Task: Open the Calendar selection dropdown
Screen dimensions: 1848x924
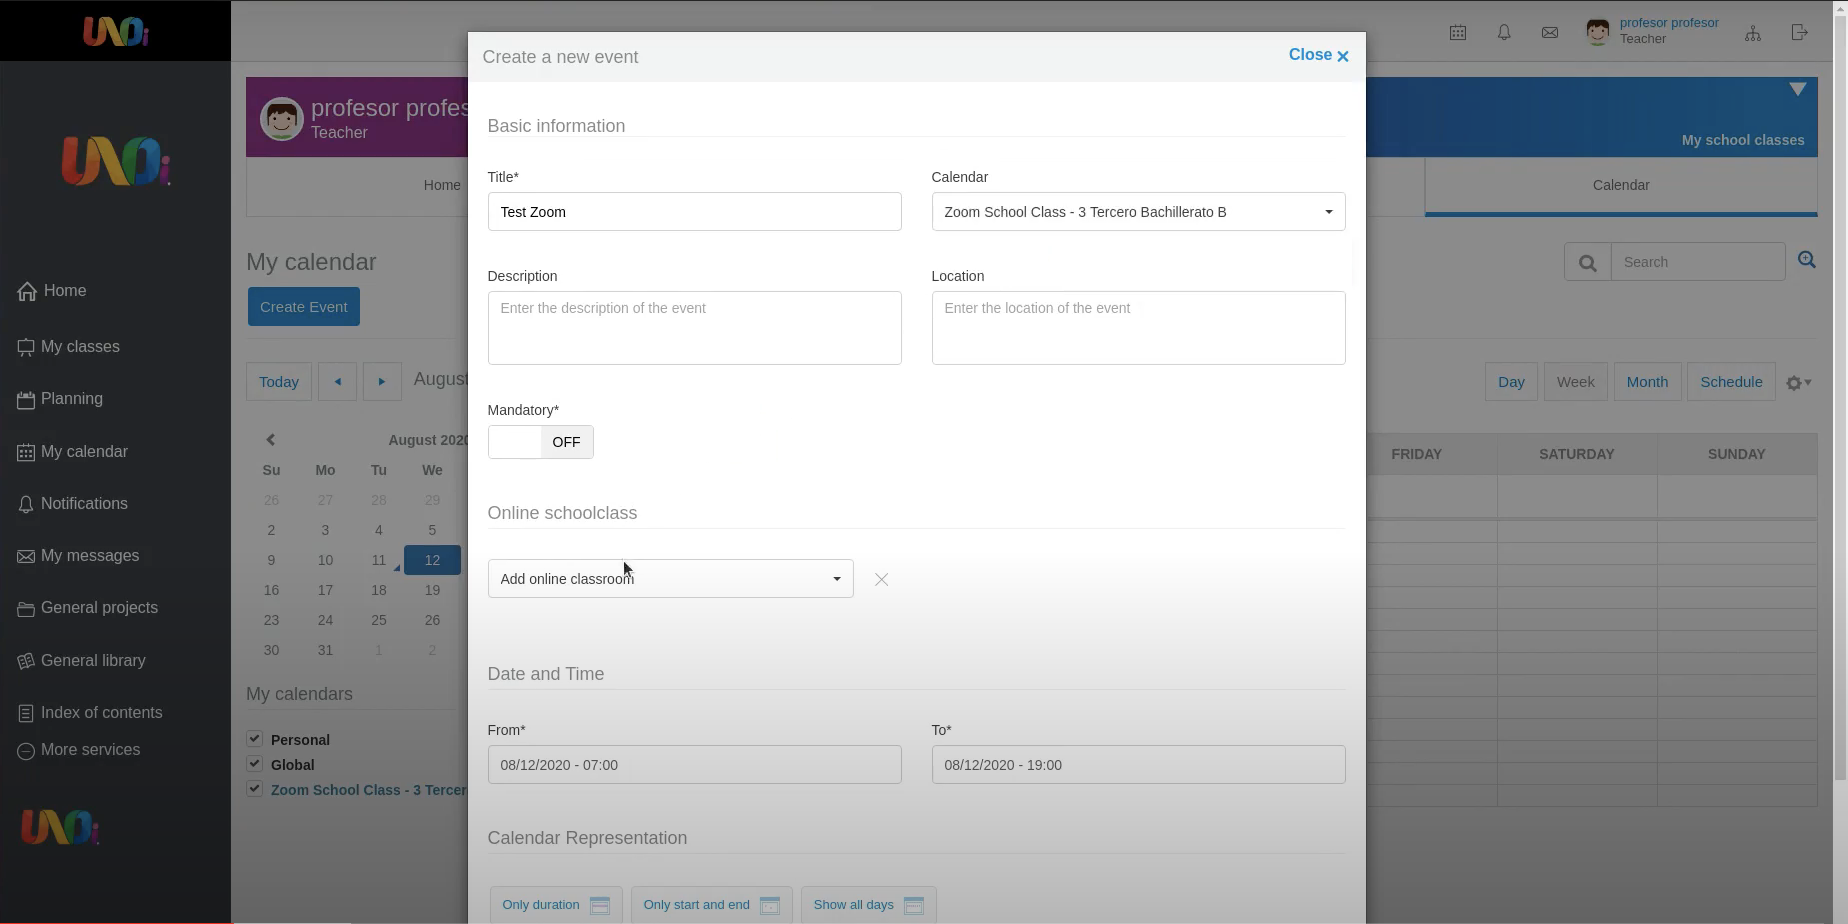Action: tap(1138, 212)
